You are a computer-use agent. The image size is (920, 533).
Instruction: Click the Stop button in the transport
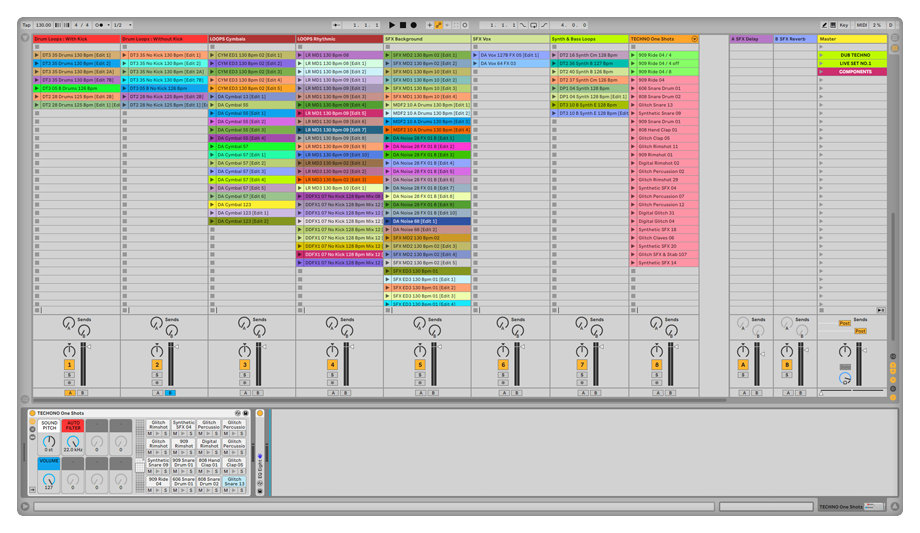pyautogui.click(x=403, y=25)
